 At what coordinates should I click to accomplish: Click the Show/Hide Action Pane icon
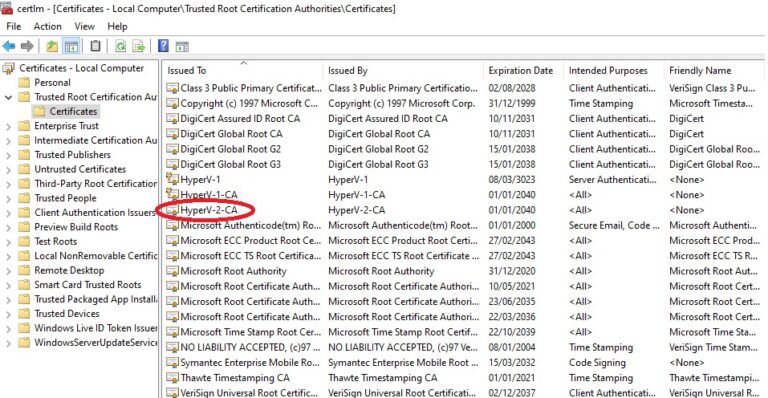pyautogui.click(x=182, y=47)
